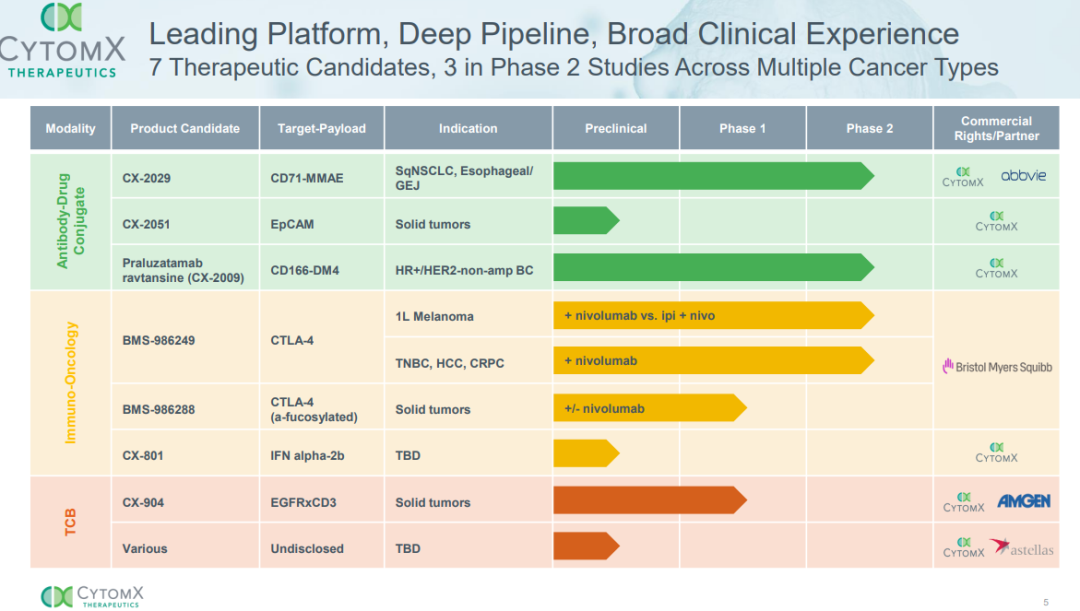Click the Astellas logo in bottom row
This screenshot has height=611, width=1080.
tap(1021, 548)
